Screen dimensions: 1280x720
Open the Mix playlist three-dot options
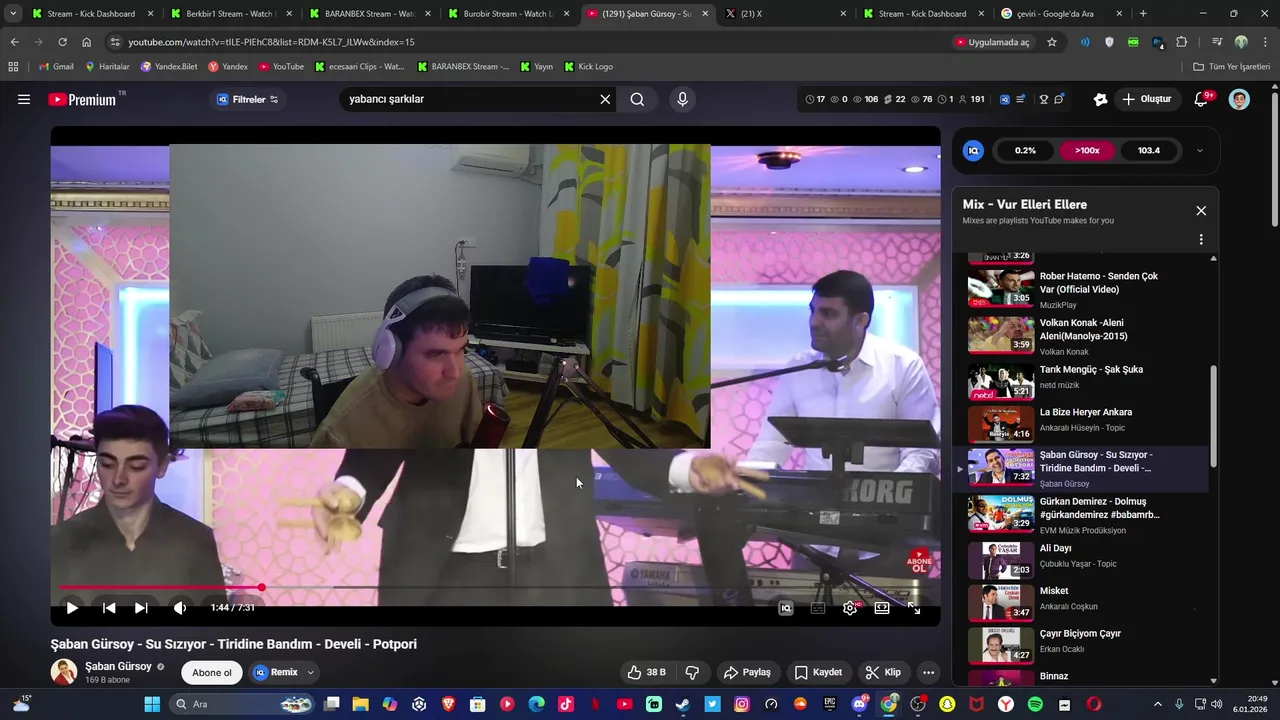[x=1201, y=240]
